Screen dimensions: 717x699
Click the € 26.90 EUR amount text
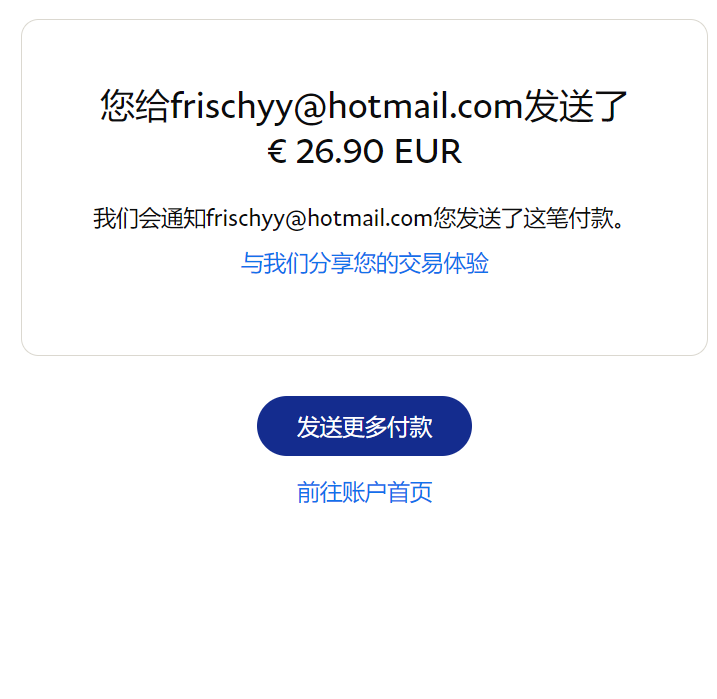pyautogui.click(x=364, y=151)
